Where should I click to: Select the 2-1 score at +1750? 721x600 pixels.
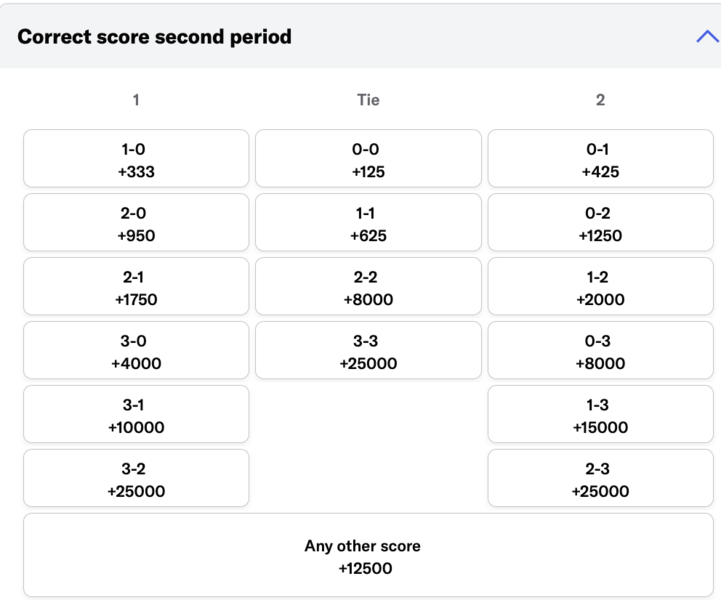[x=136, y=286]
